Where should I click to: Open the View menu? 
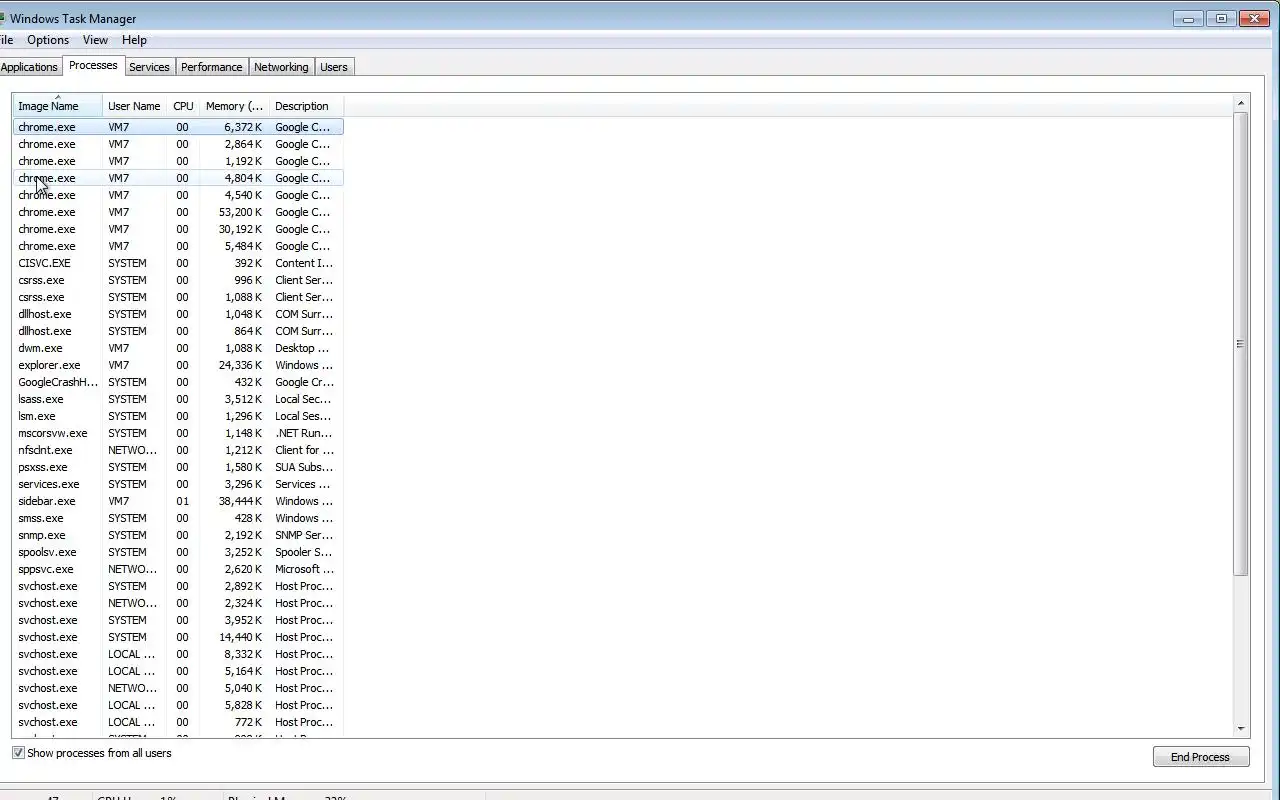[95, 40]
